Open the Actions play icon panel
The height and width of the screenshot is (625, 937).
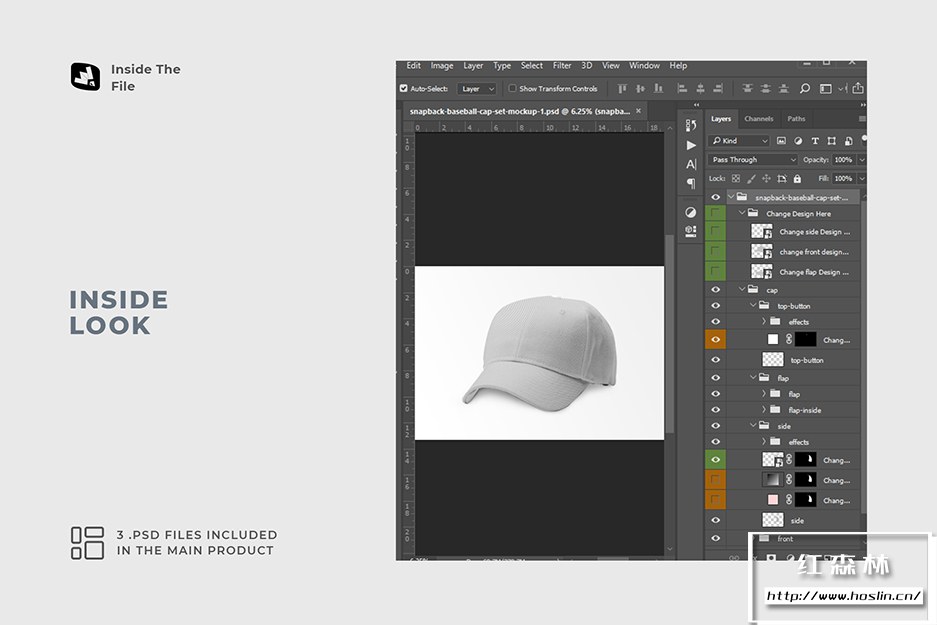690,145
